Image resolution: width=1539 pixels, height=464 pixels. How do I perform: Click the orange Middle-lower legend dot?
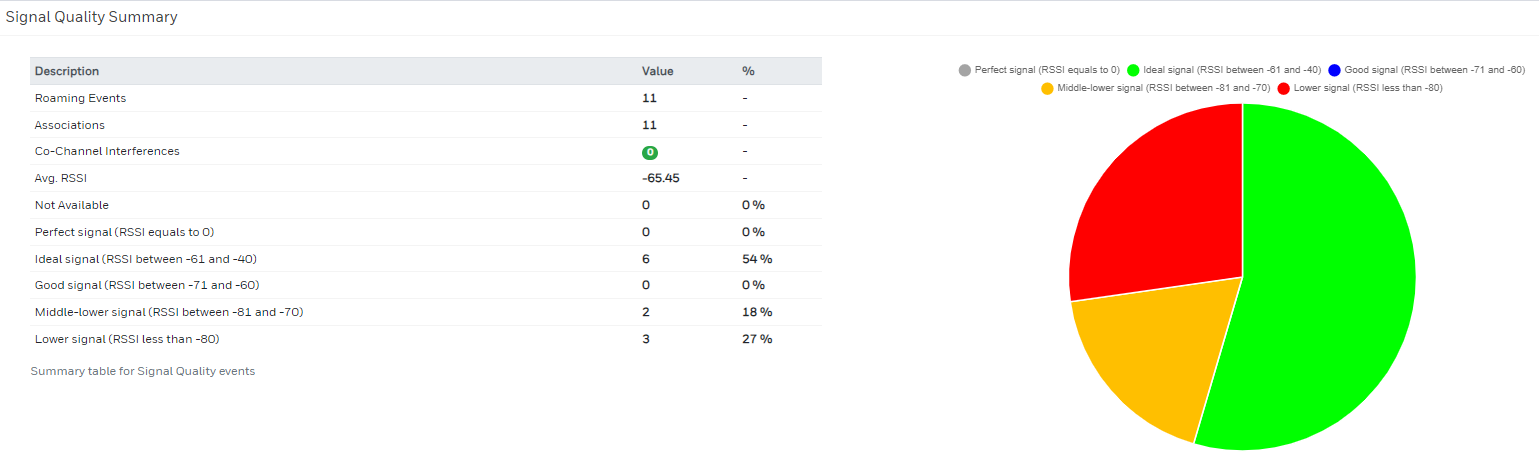1048,88
